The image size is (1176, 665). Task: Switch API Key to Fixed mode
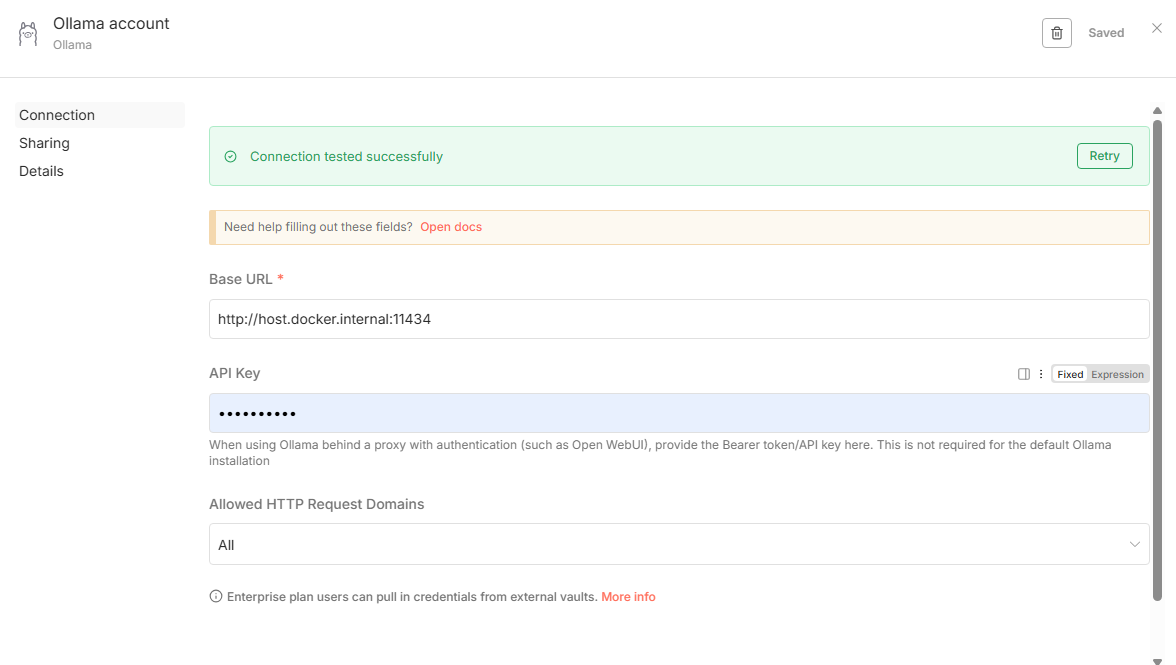pyautogui.click(x=1070, y=374)
